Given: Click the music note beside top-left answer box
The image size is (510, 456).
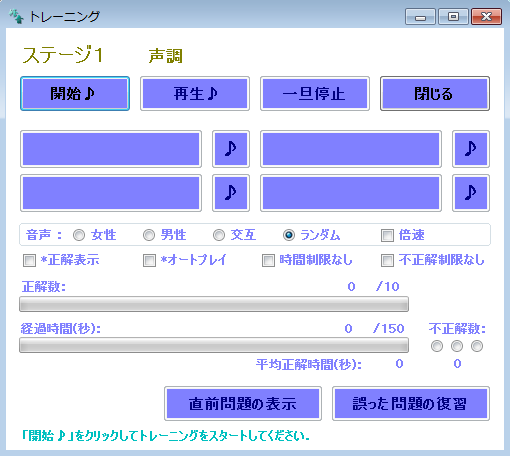Looking at the screenshot, I should (x=231, y=149).
